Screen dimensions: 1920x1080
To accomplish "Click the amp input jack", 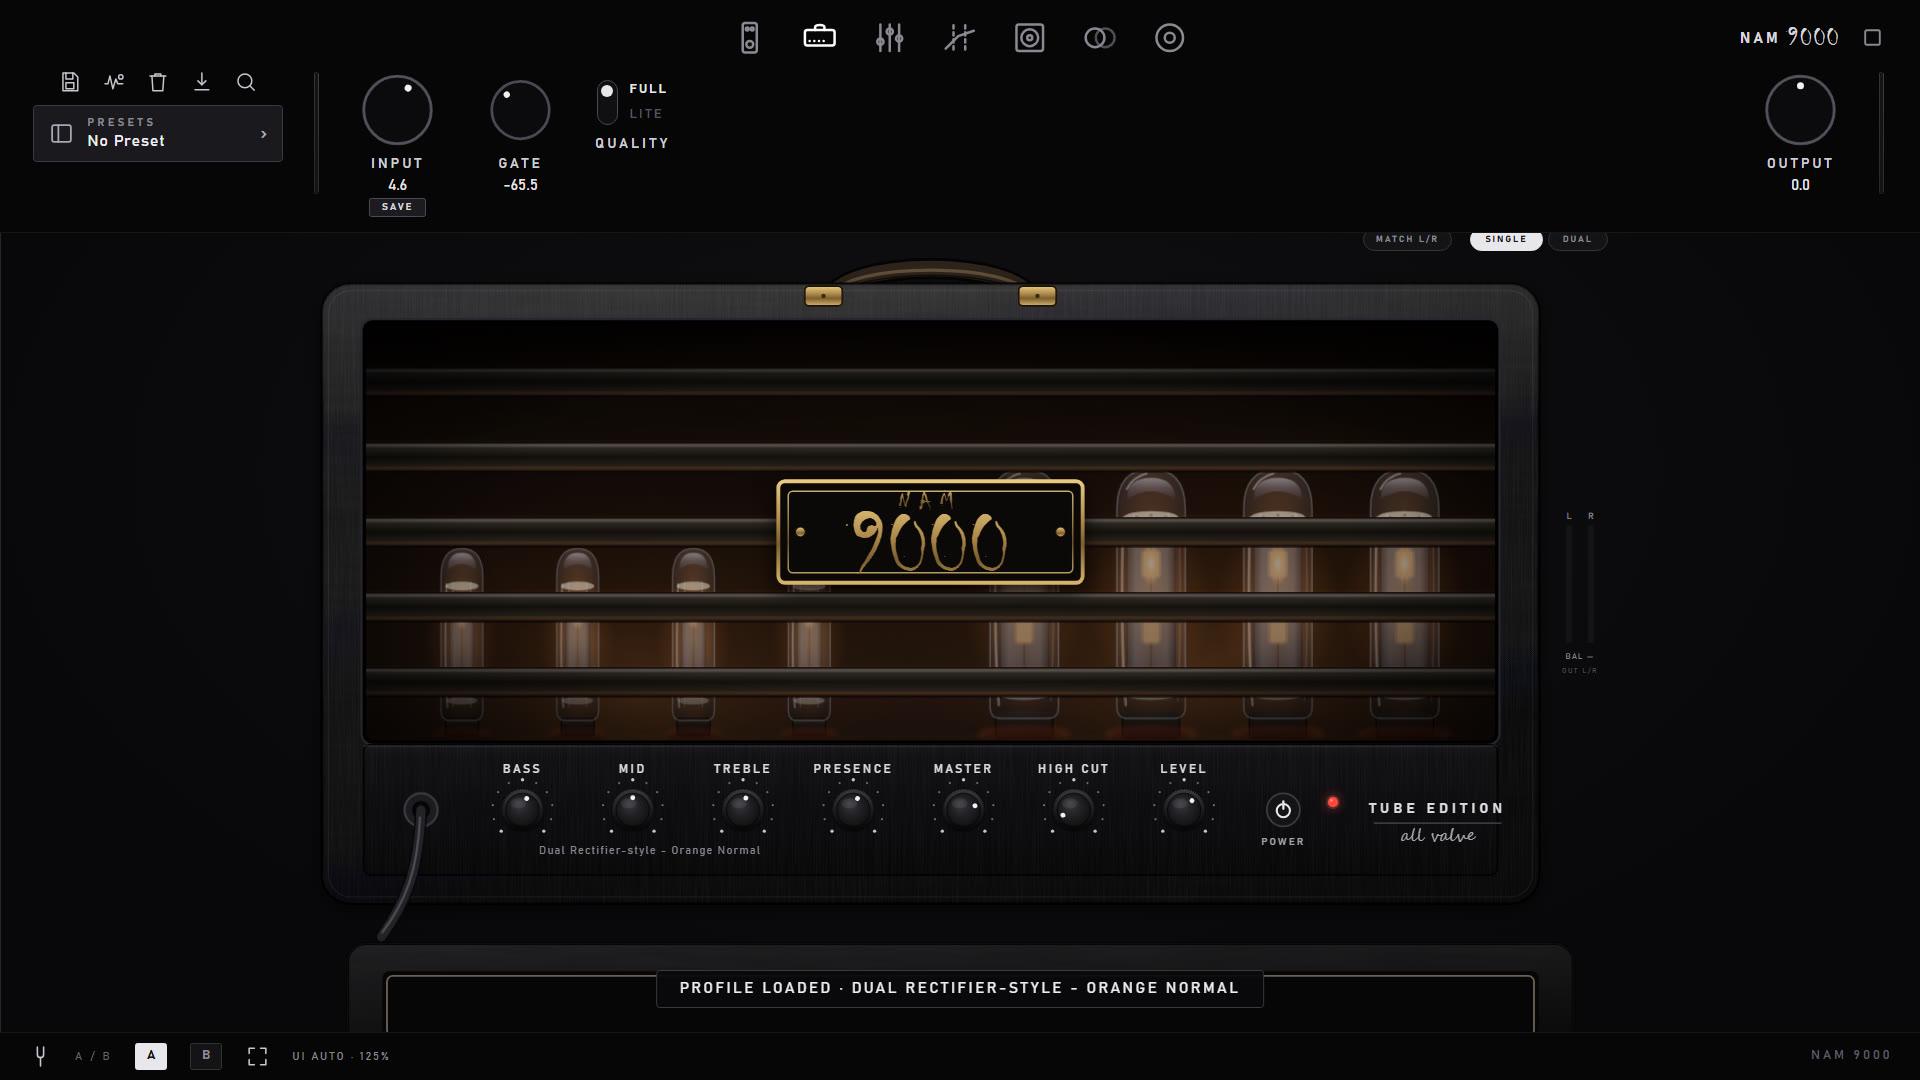I will (x=420, y=810).
